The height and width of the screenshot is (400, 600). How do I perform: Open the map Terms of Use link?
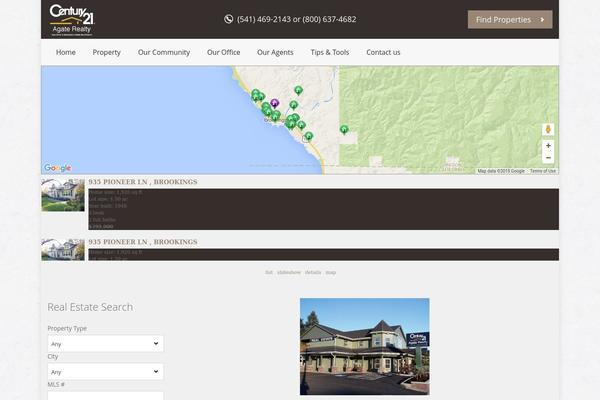point(543,171)
